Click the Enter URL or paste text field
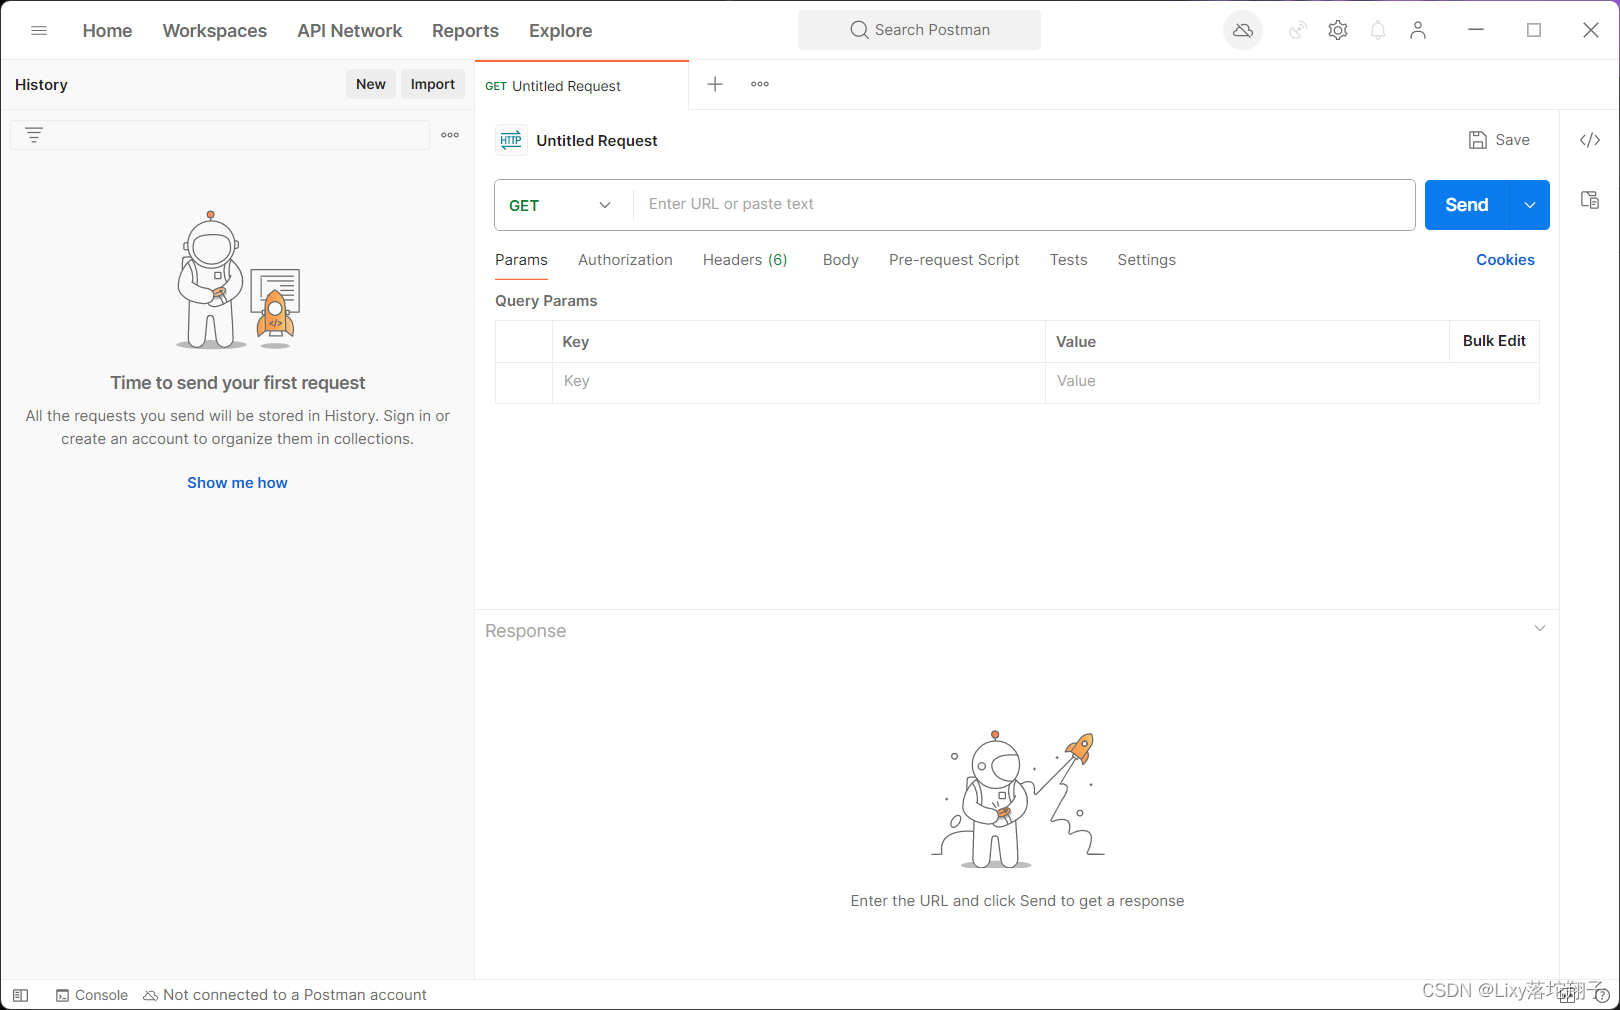The image size is (1620, 1010). click(1024, 205)
